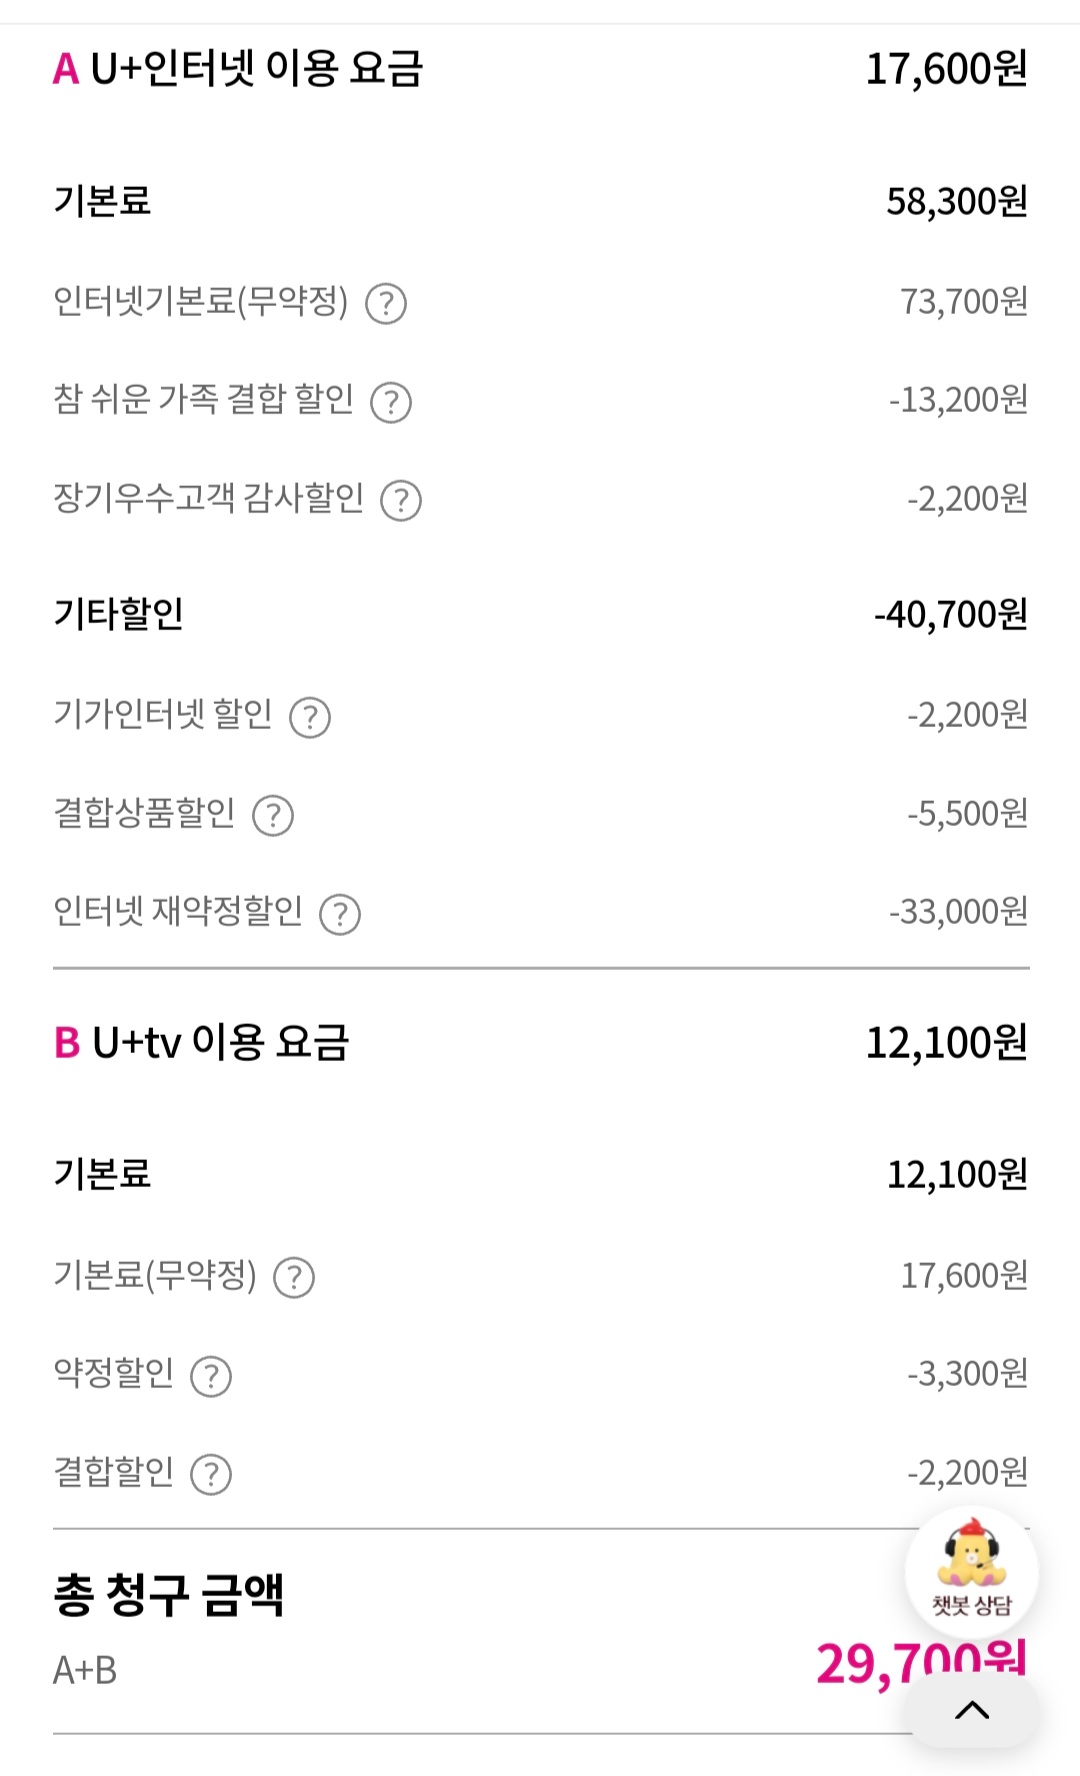Open help for 약정할인
Screen dimensions: 1080x1776
click(211, 1376)
